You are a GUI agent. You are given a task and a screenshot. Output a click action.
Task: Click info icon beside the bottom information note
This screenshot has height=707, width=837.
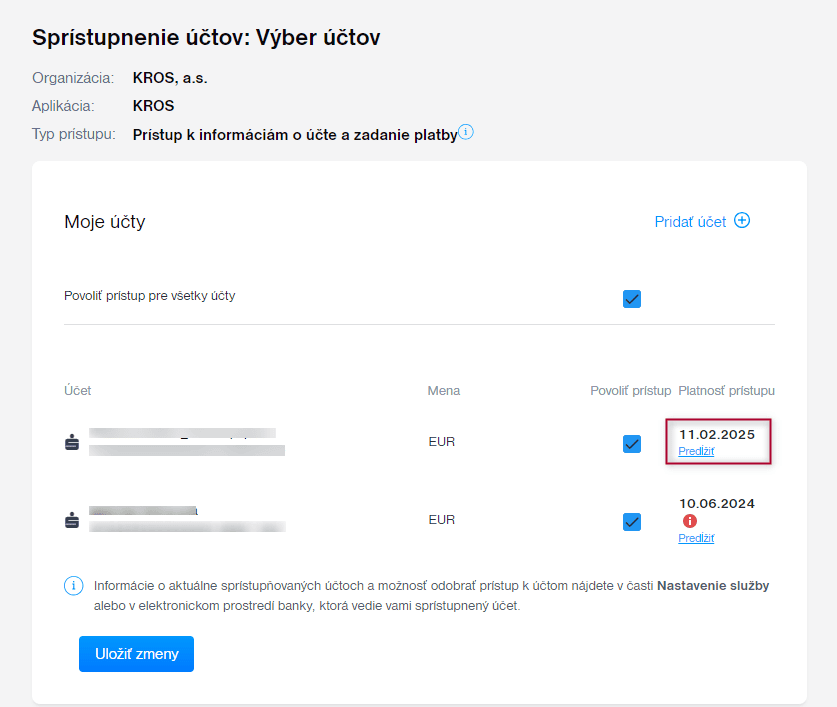[73, 586]
